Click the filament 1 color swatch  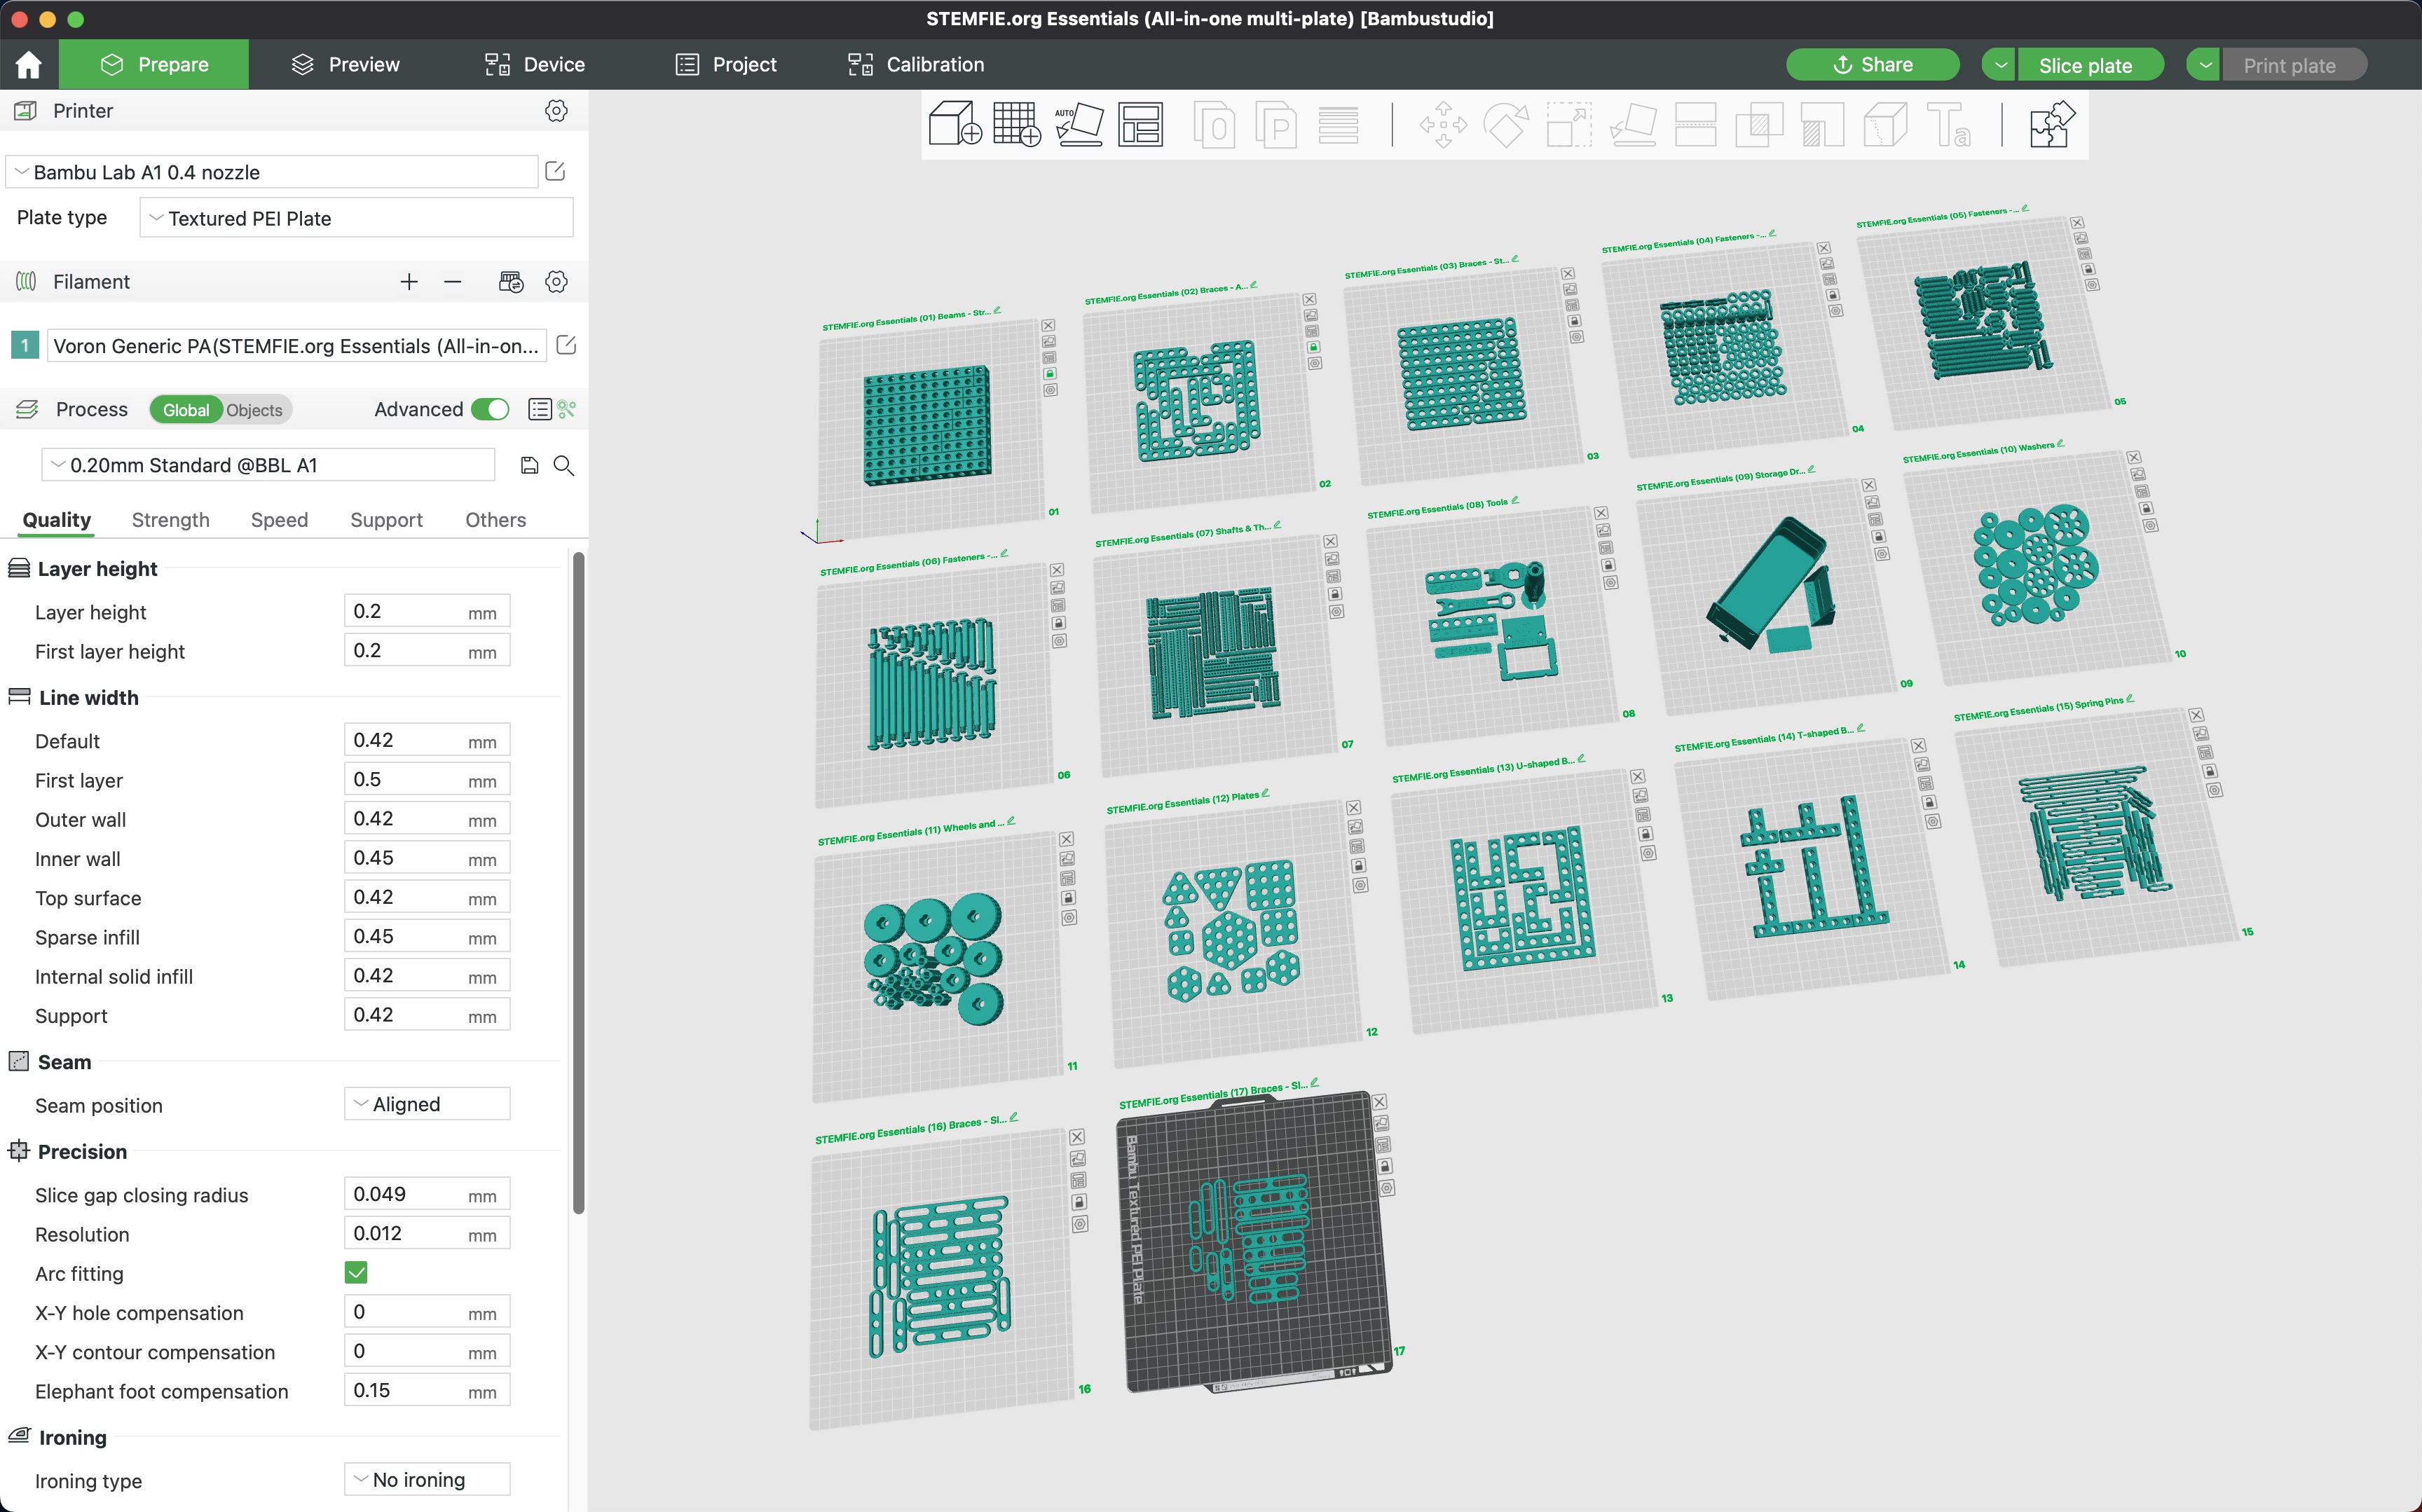25,345
